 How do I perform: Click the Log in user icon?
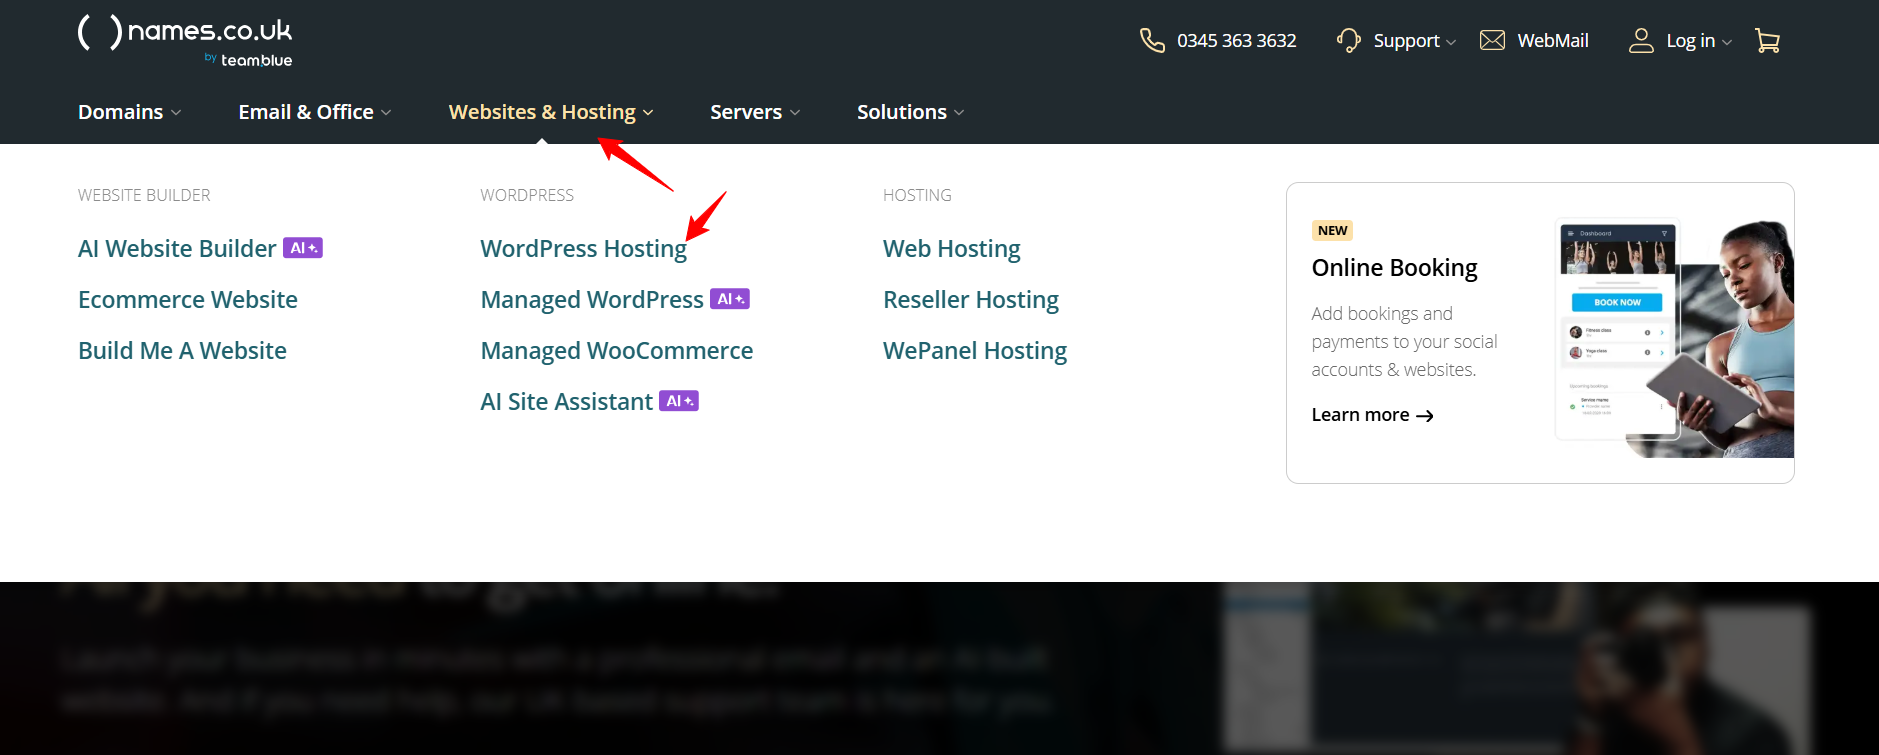(1641, 40)
